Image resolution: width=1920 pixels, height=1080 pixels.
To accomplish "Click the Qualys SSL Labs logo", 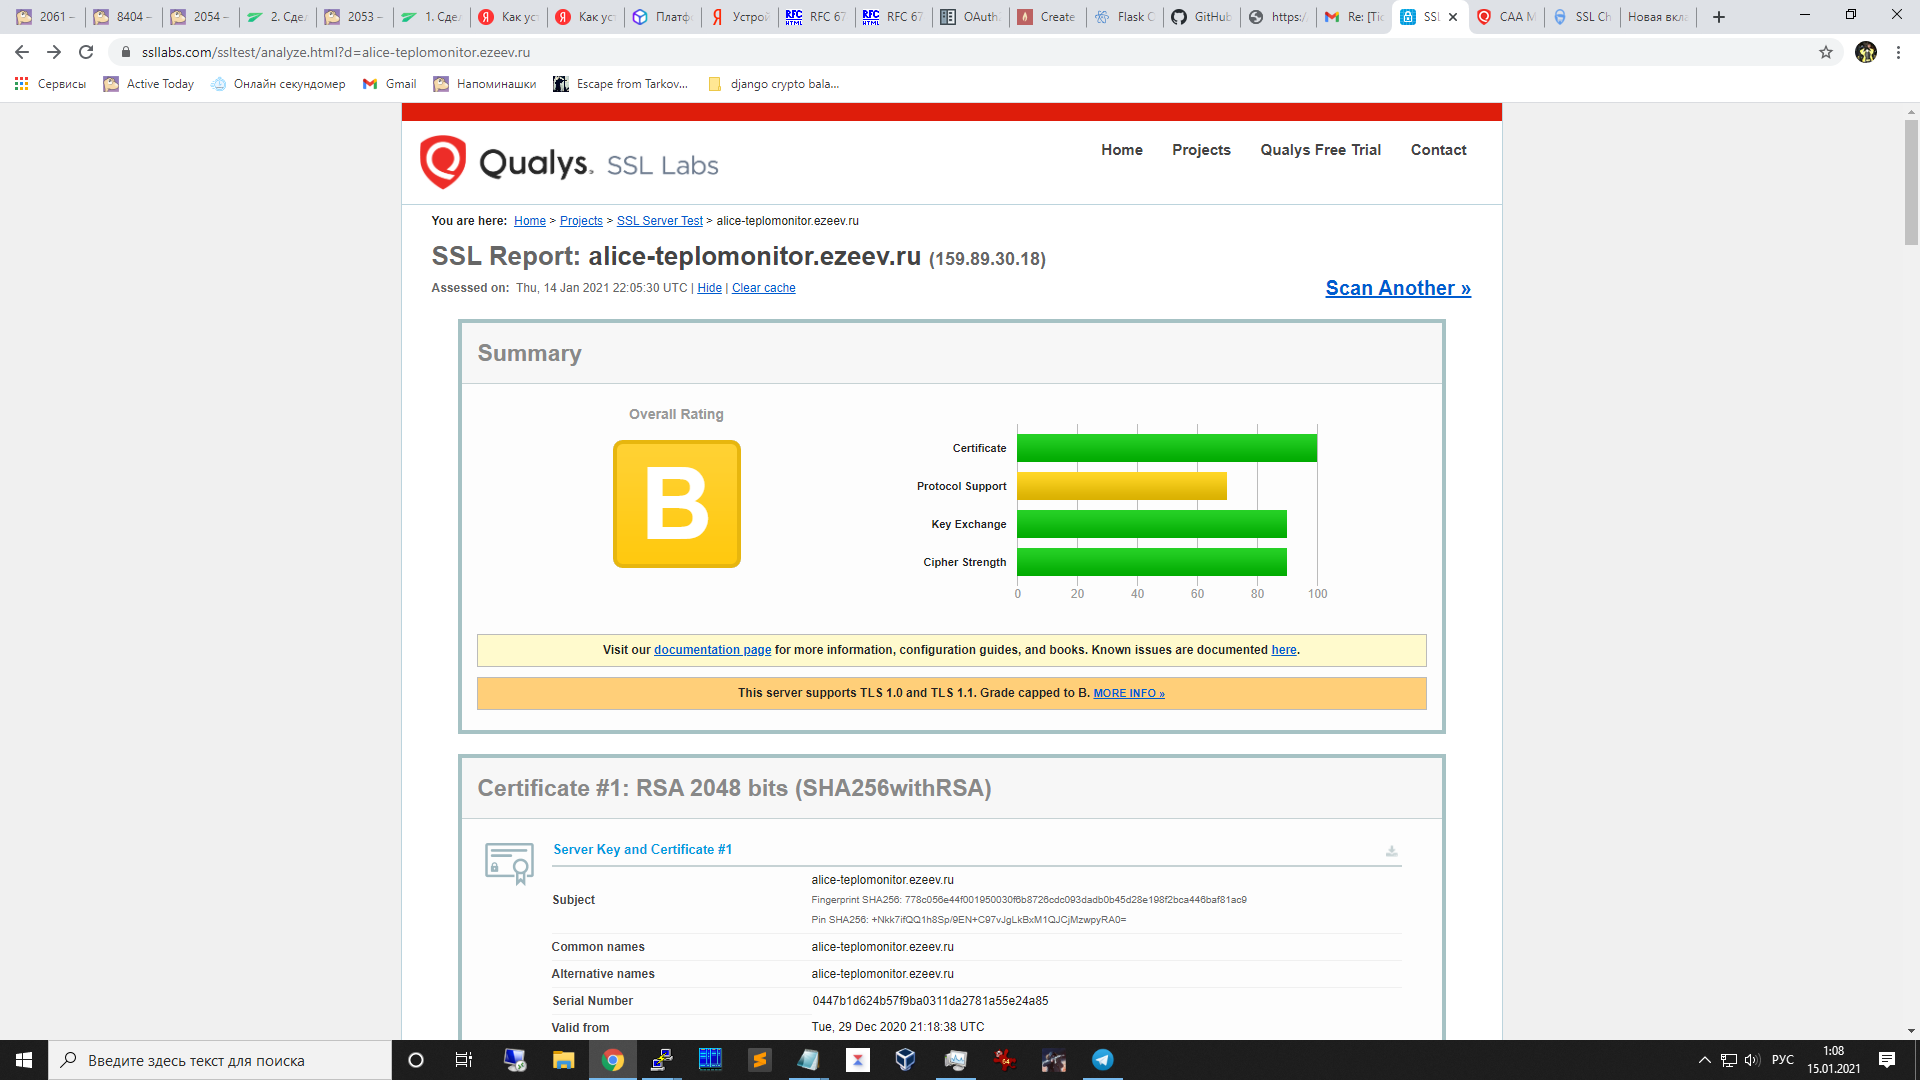I will point(568,163).
